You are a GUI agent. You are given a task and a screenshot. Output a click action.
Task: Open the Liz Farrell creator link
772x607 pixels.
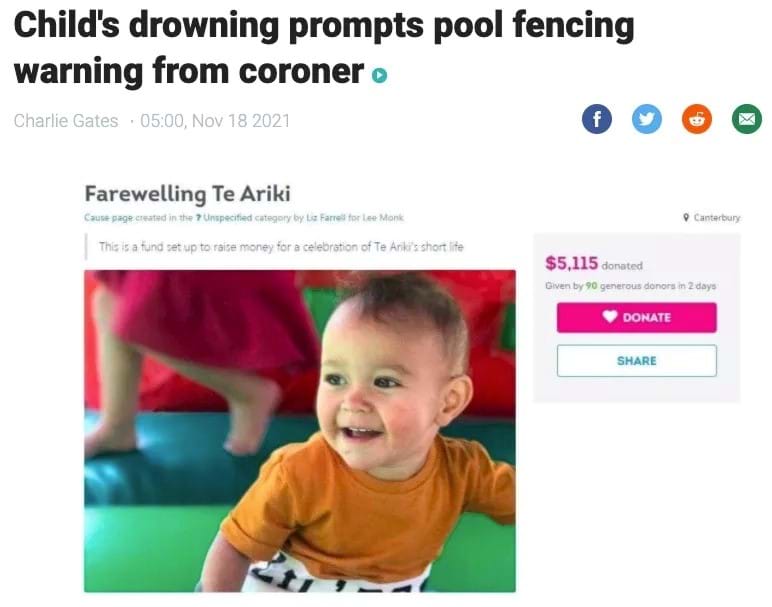(x=326, y=218)
